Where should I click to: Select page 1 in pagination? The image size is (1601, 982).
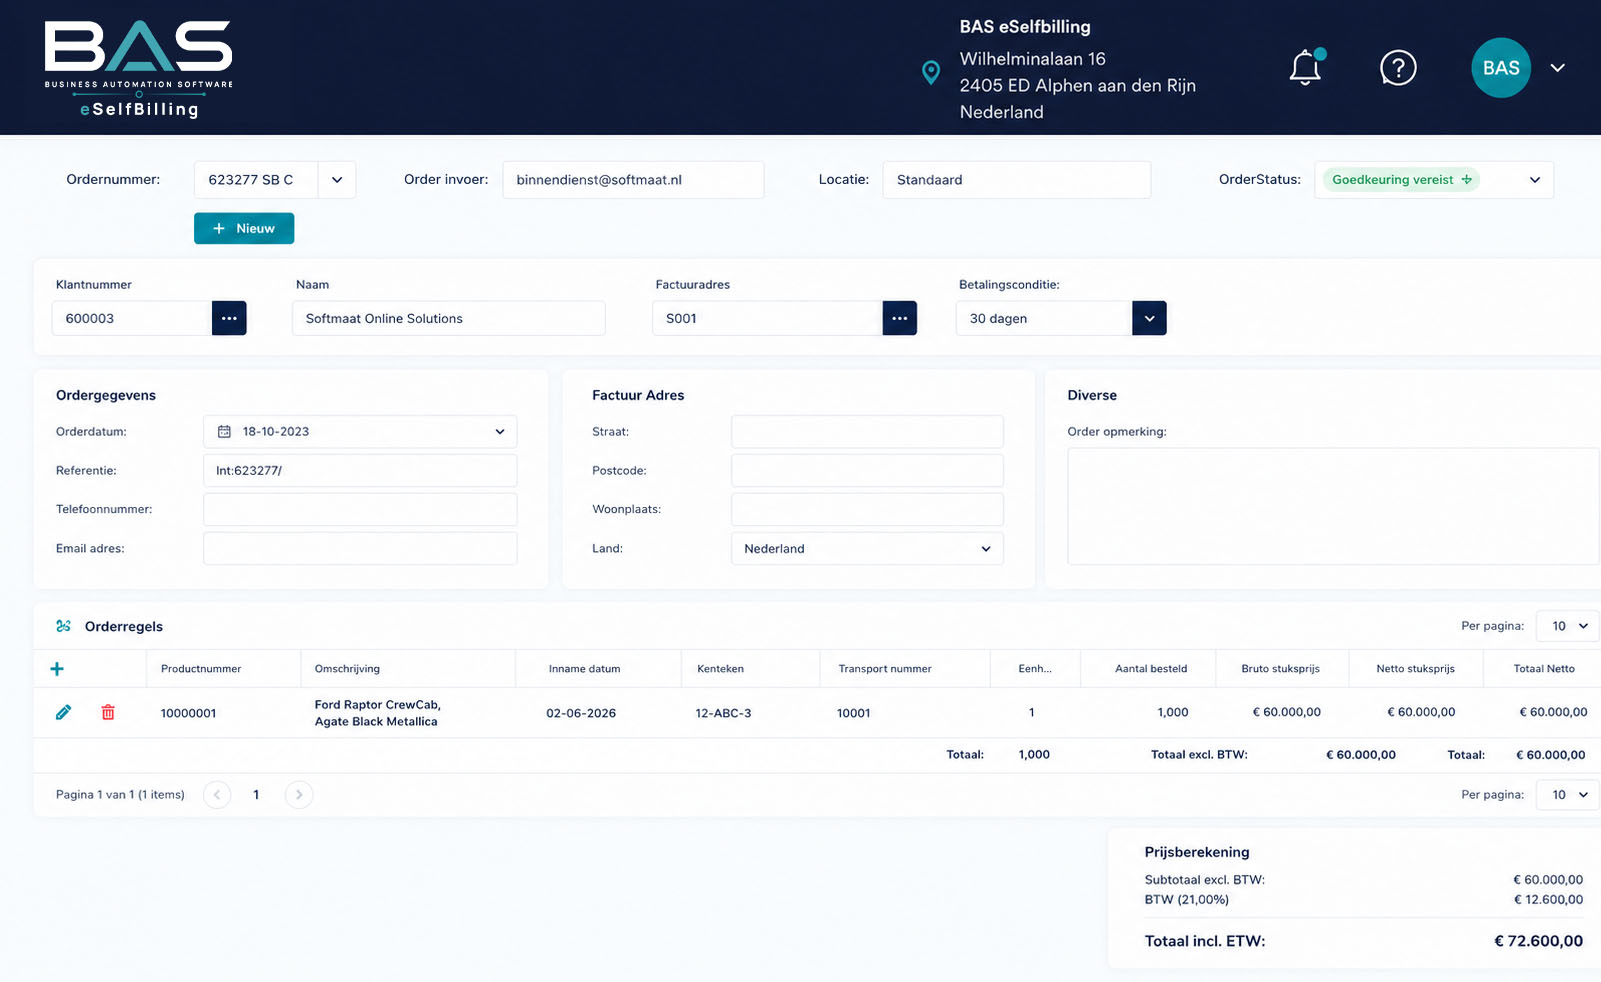click(256, 795)
